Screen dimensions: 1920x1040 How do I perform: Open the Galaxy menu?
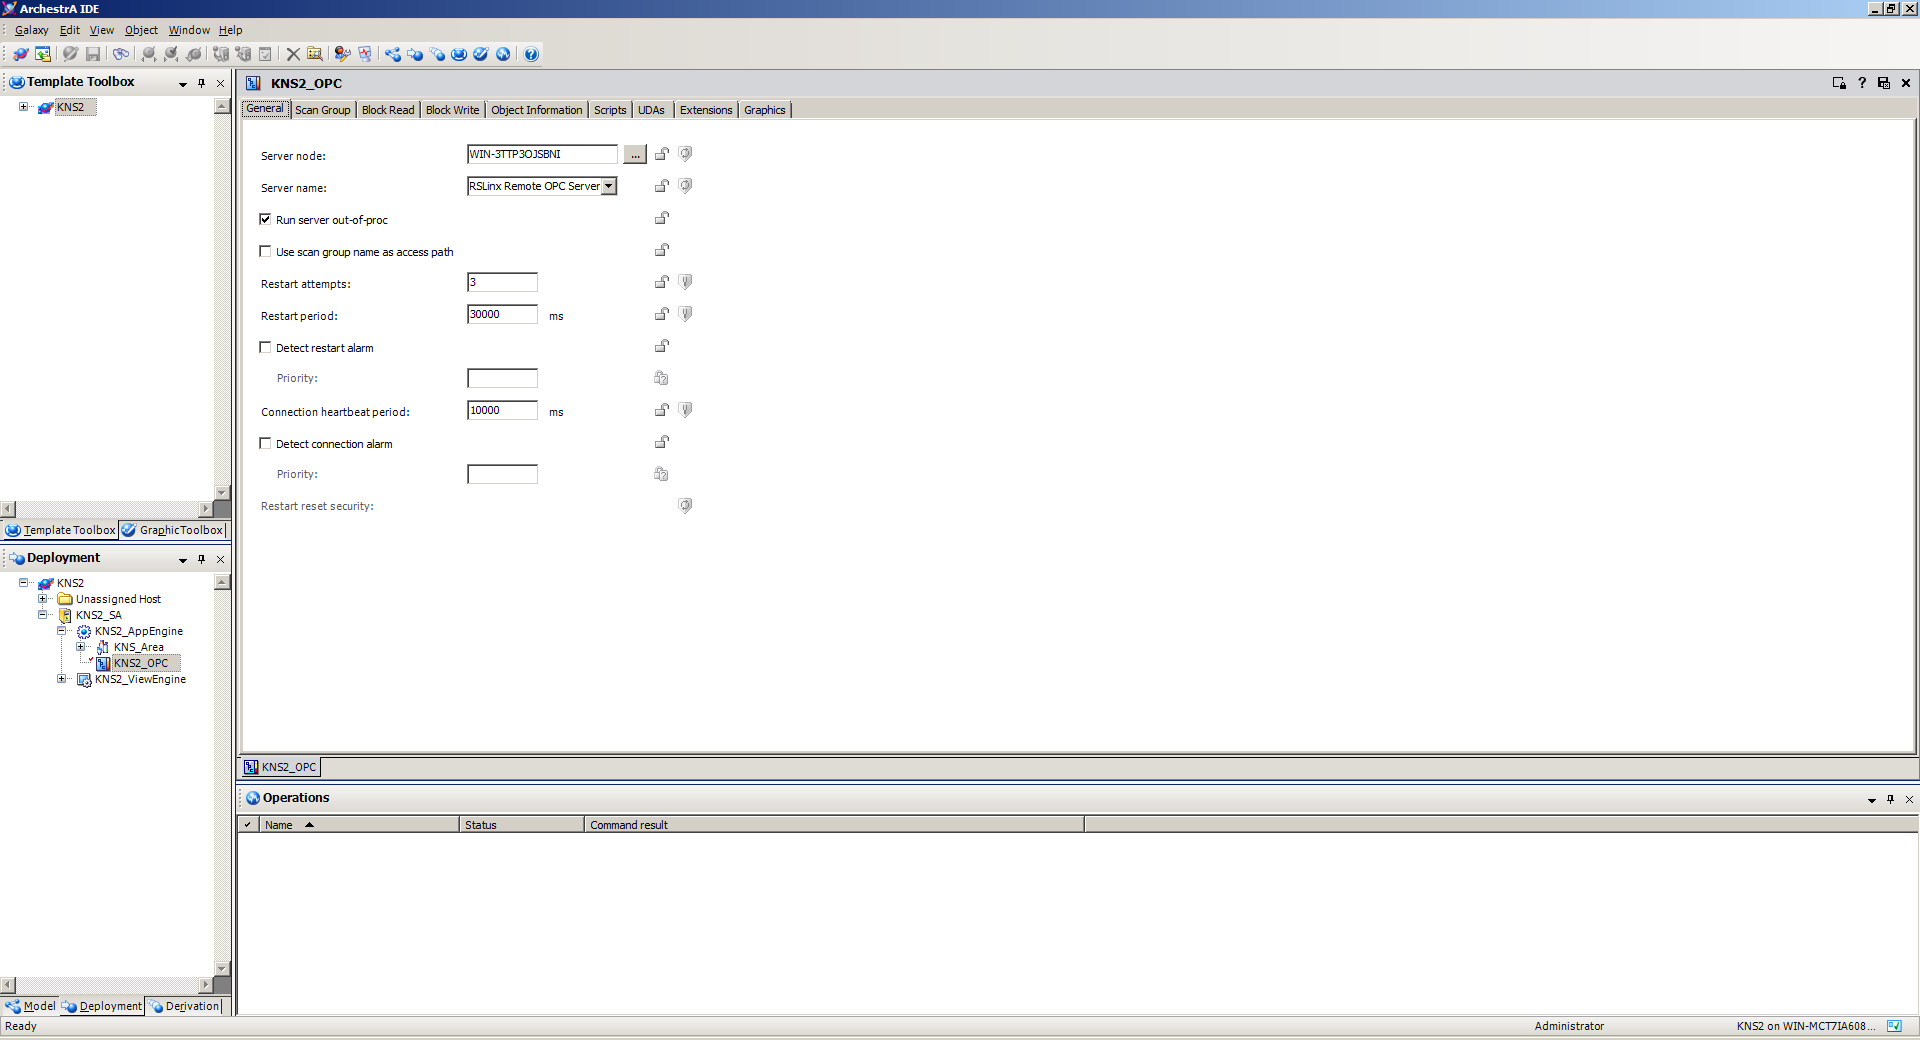tap(31, 30)
